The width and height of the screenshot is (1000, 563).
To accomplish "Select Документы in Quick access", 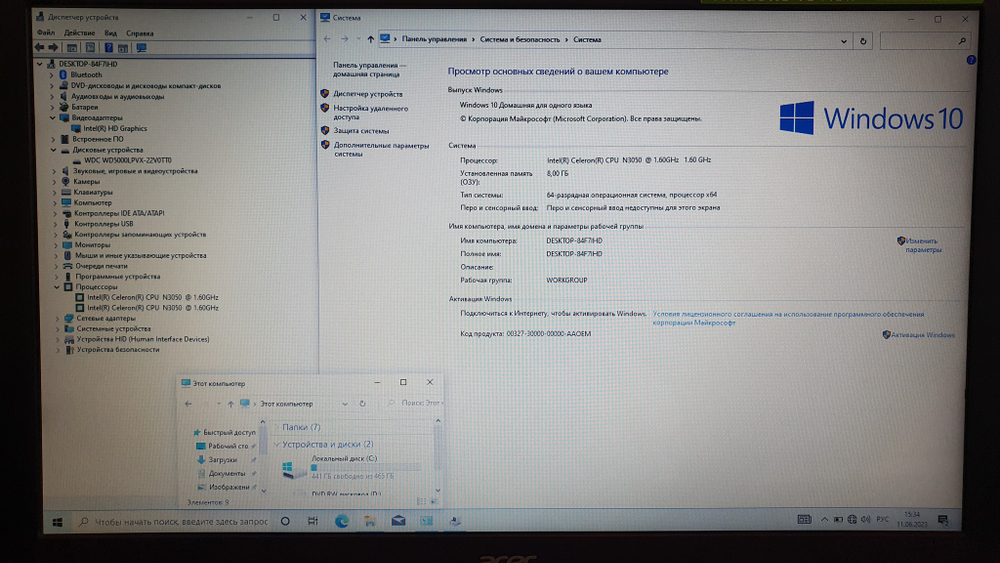I will [x=226, y=474].
